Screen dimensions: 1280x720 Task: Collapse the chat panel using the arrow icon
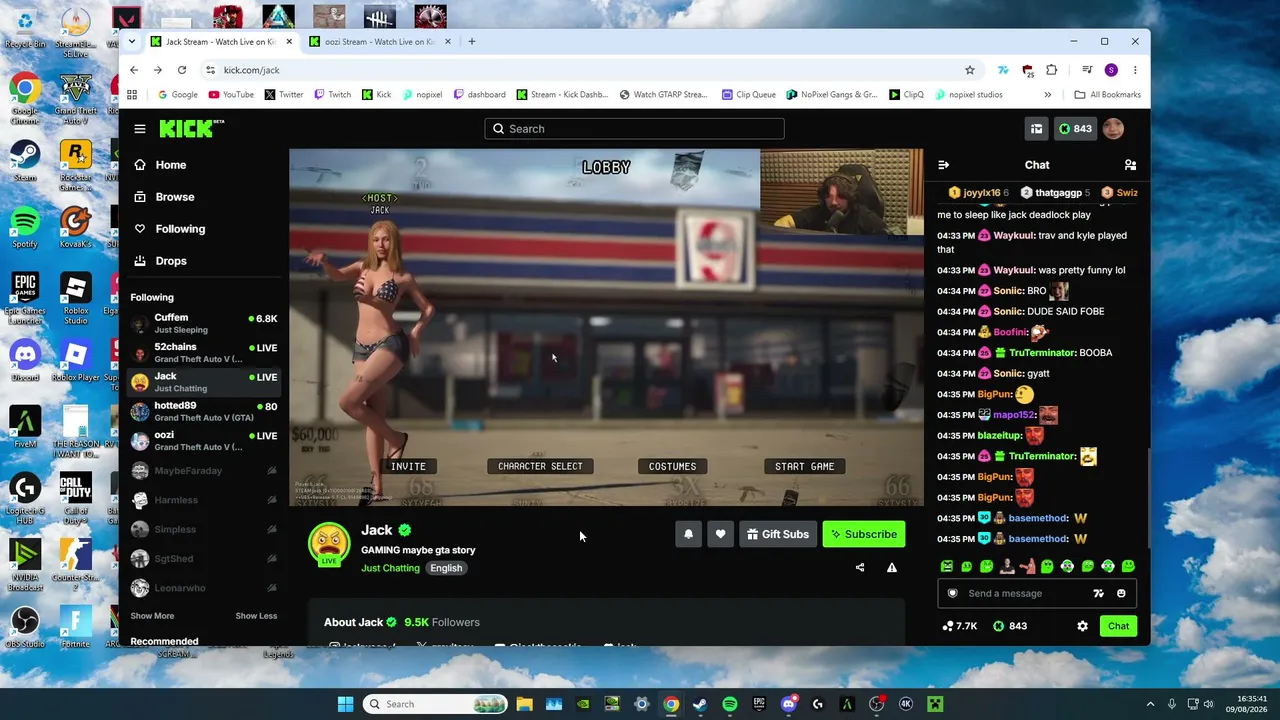click(x=943, y=165)
